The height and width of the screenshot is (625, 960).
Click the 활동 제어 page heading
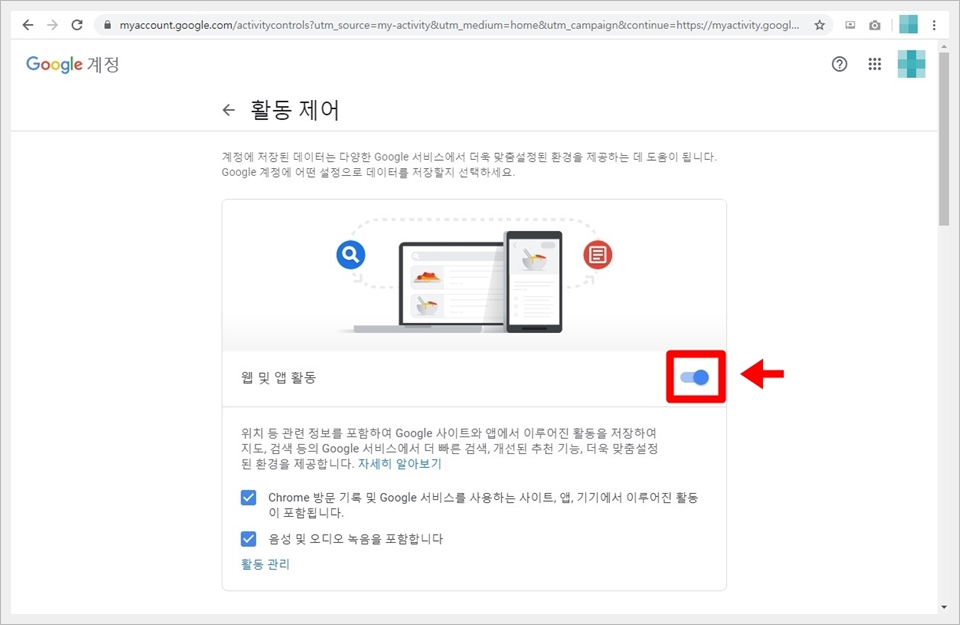[294, 110]
